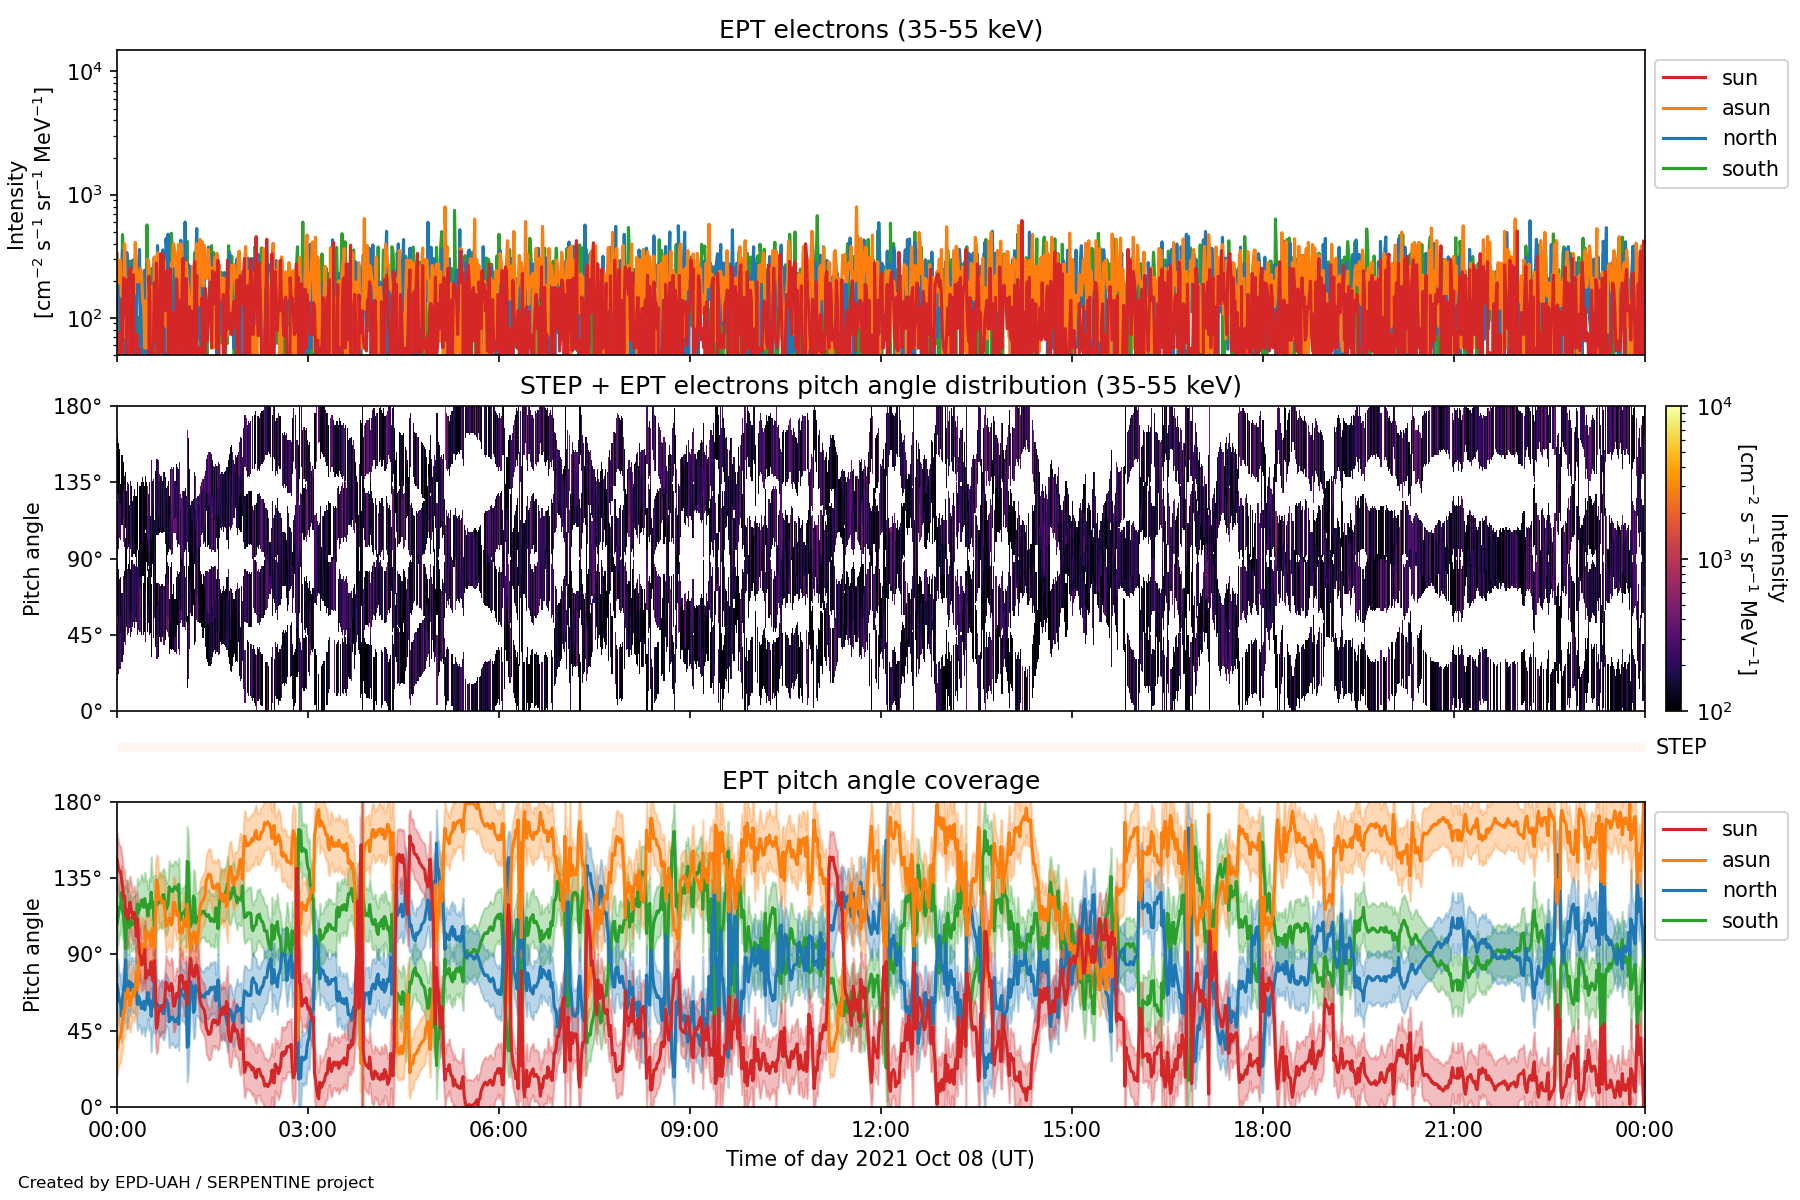This screenshot has width=1800, height=1200.
Task: Click 180° tick on pitch angle distribution plot
Action: click(x=80, y=407)
